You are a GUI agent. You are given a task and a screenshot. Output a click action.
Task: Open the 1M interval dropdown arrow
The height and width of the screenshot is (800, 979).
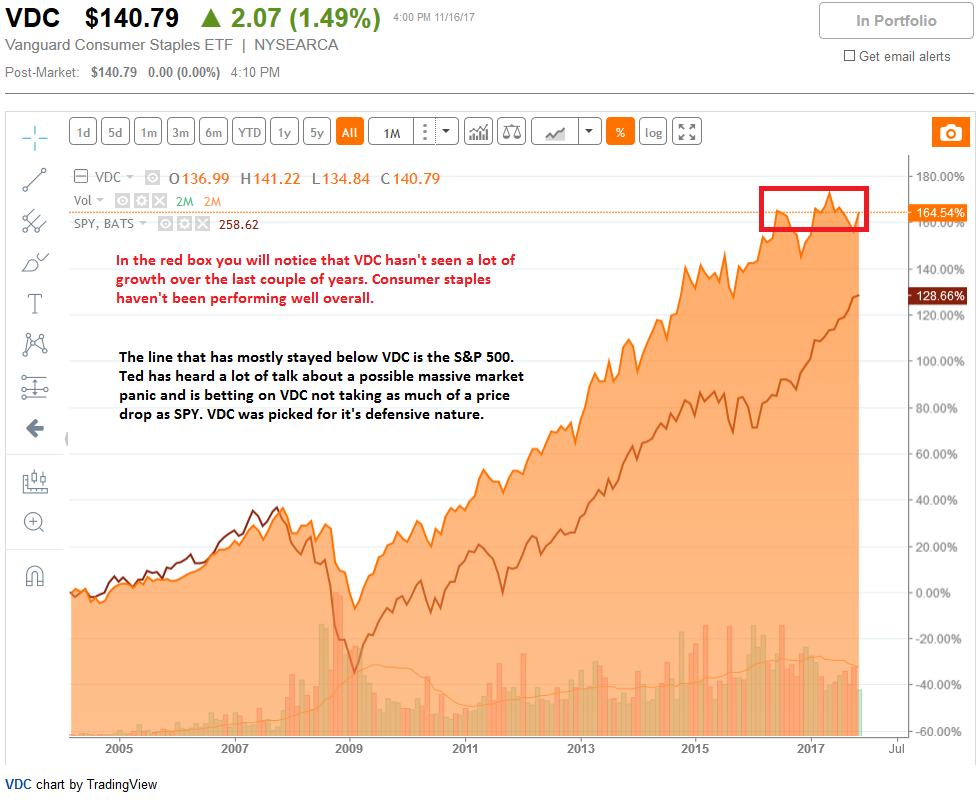click(446, 132)
